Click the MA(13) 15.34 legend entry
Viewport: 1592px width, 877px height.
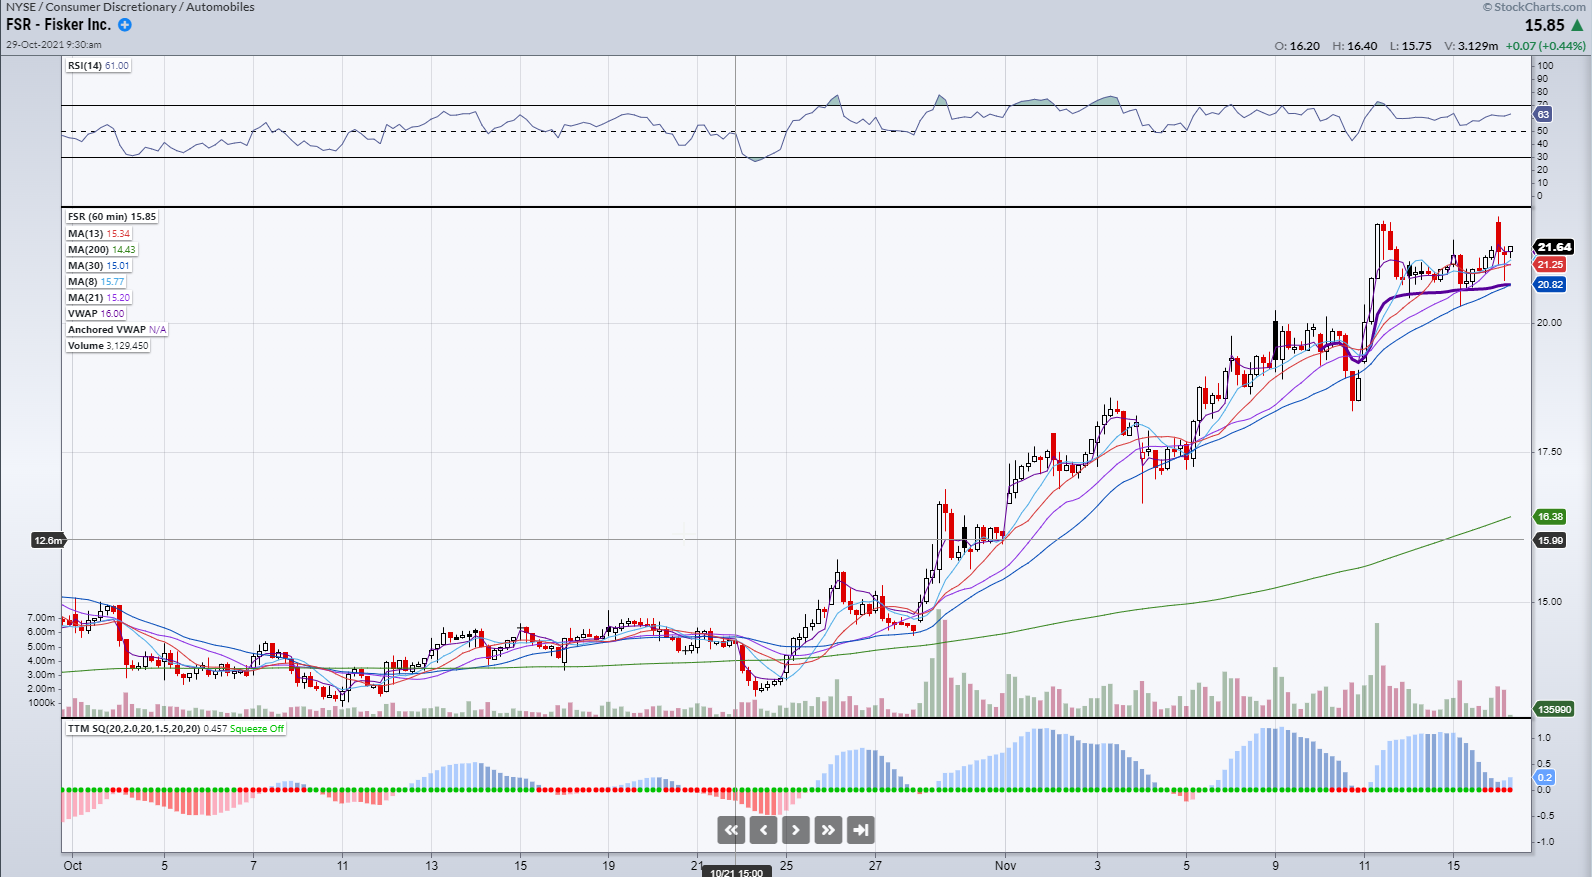tap(99, 233)
